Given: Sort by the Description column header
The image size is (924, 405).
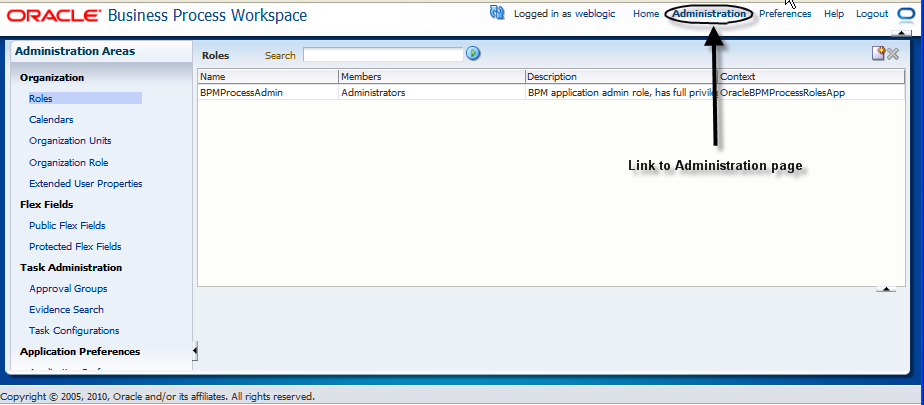Looking at the screenshot, I should 621,77.
